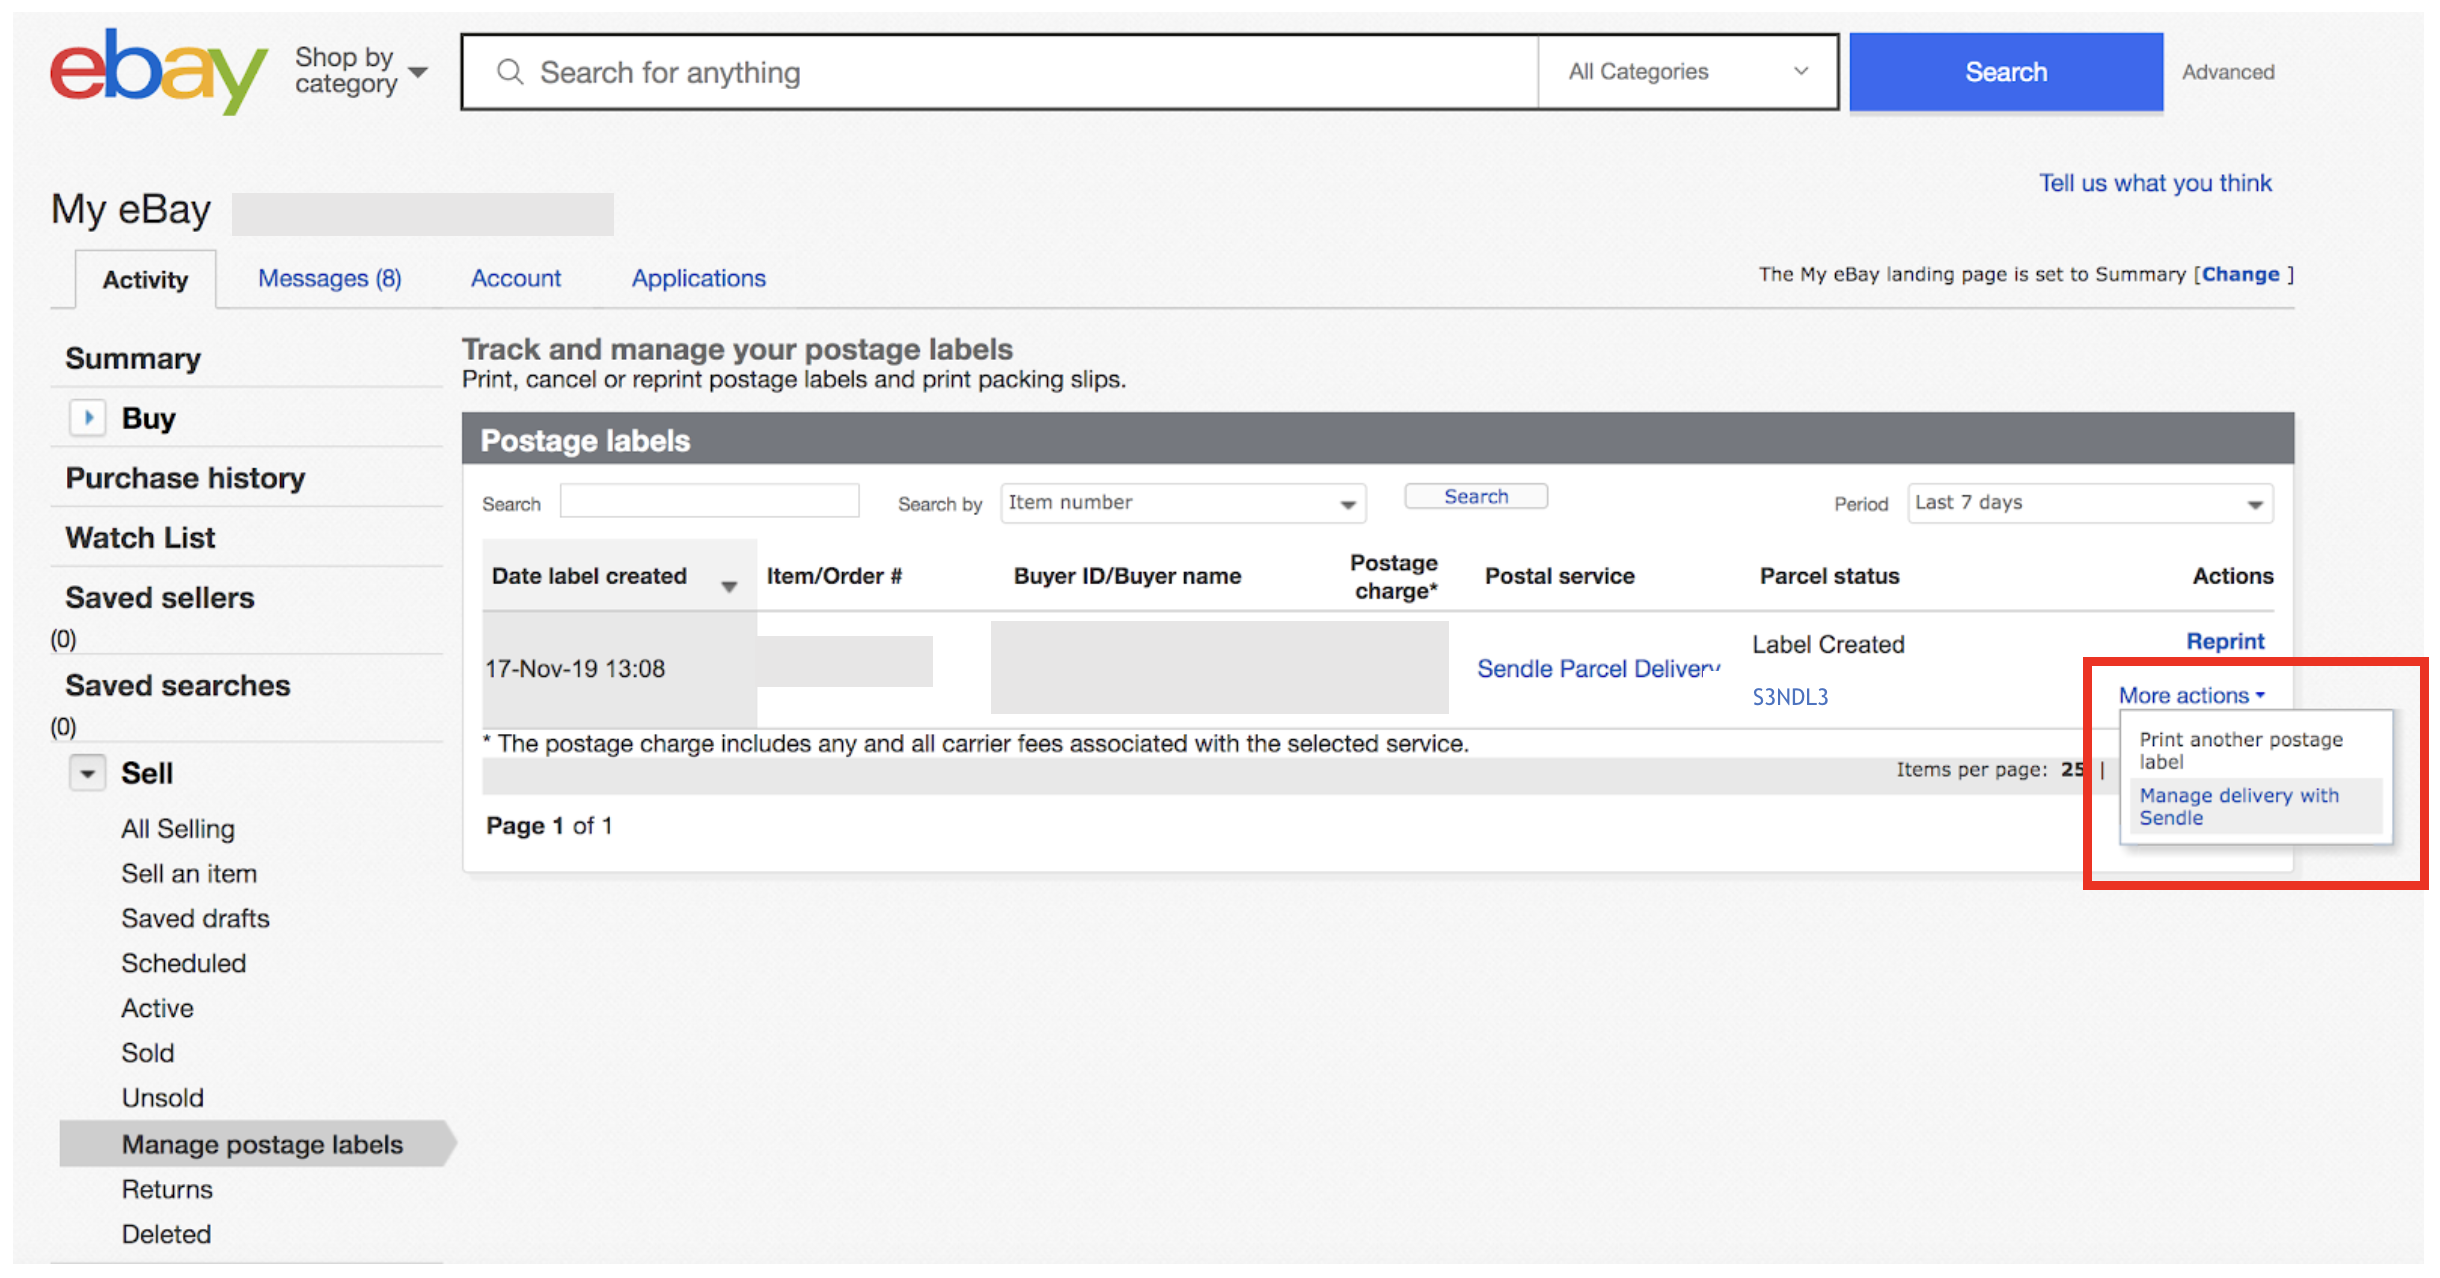This screenshot has height=1278, width=2440.
Task: Open Watch List in sidebar
Action: 140,538
